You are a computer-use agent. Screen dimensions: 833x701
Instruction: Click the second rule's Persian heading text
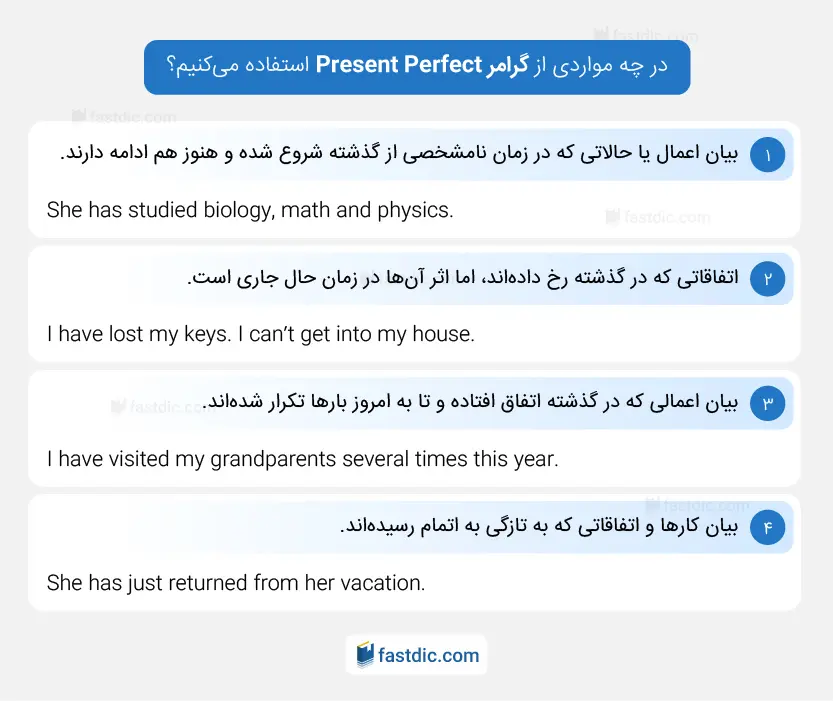(463, 277)
